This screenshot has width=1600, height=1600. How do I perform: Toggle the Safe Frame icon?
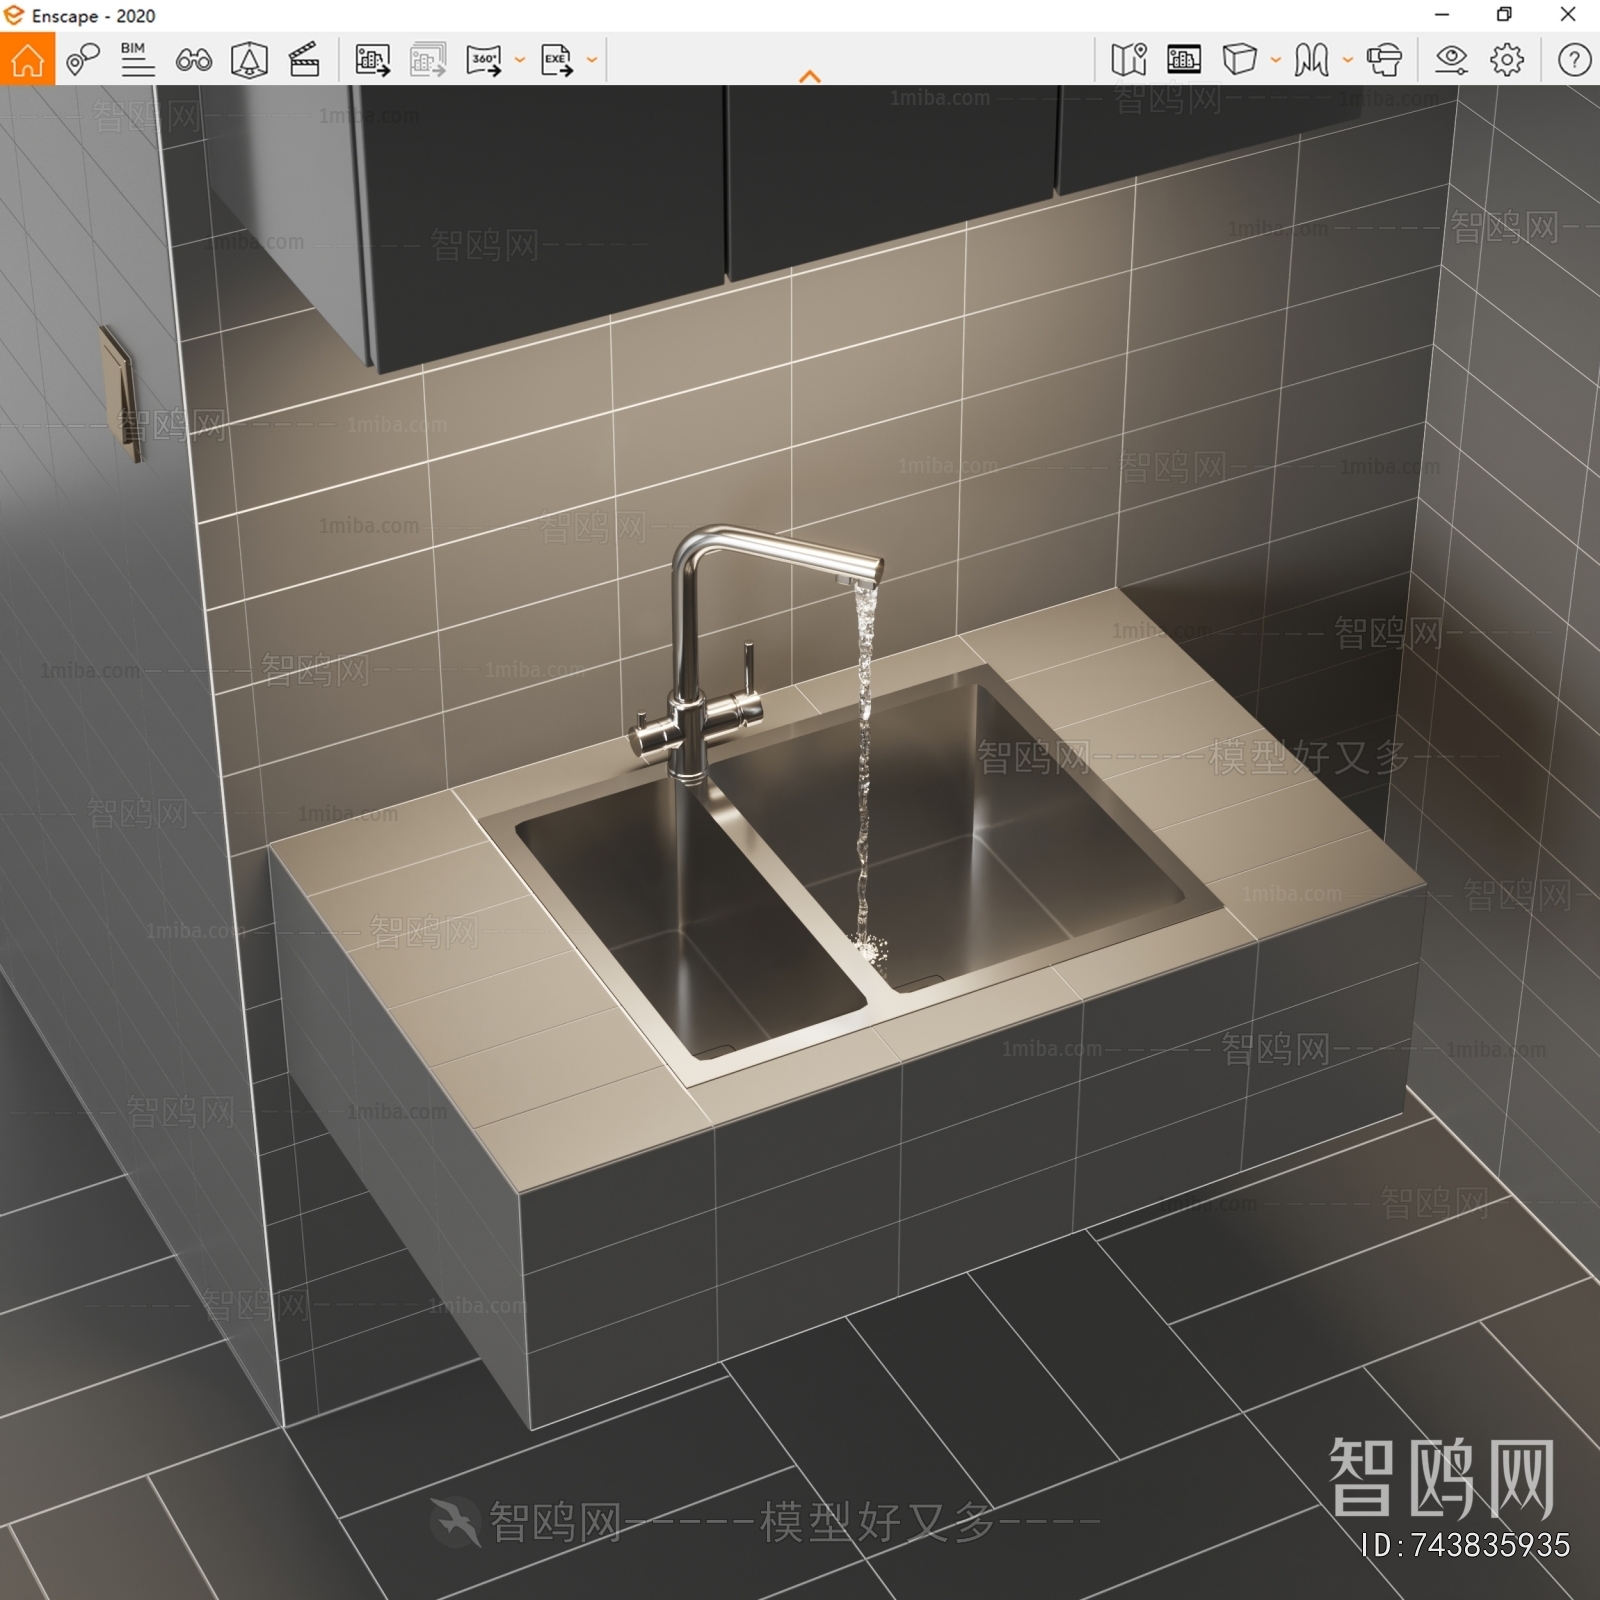[249, 60]
